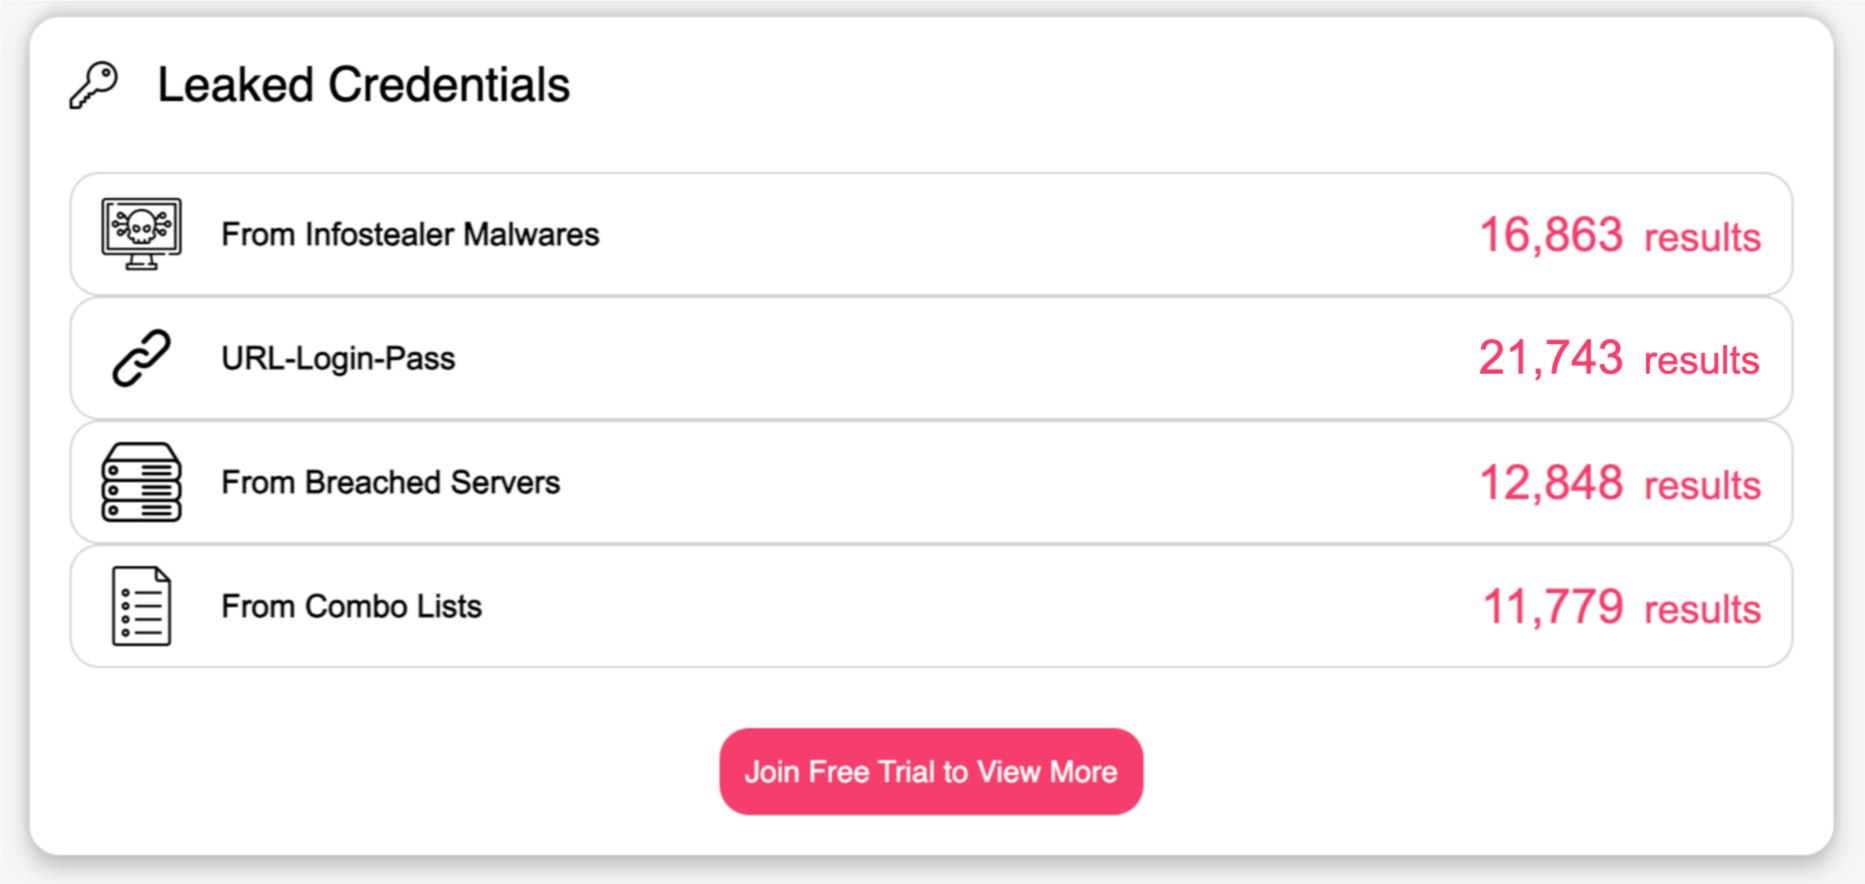Open the From Breached Servers label

click(x=390, y=482)
